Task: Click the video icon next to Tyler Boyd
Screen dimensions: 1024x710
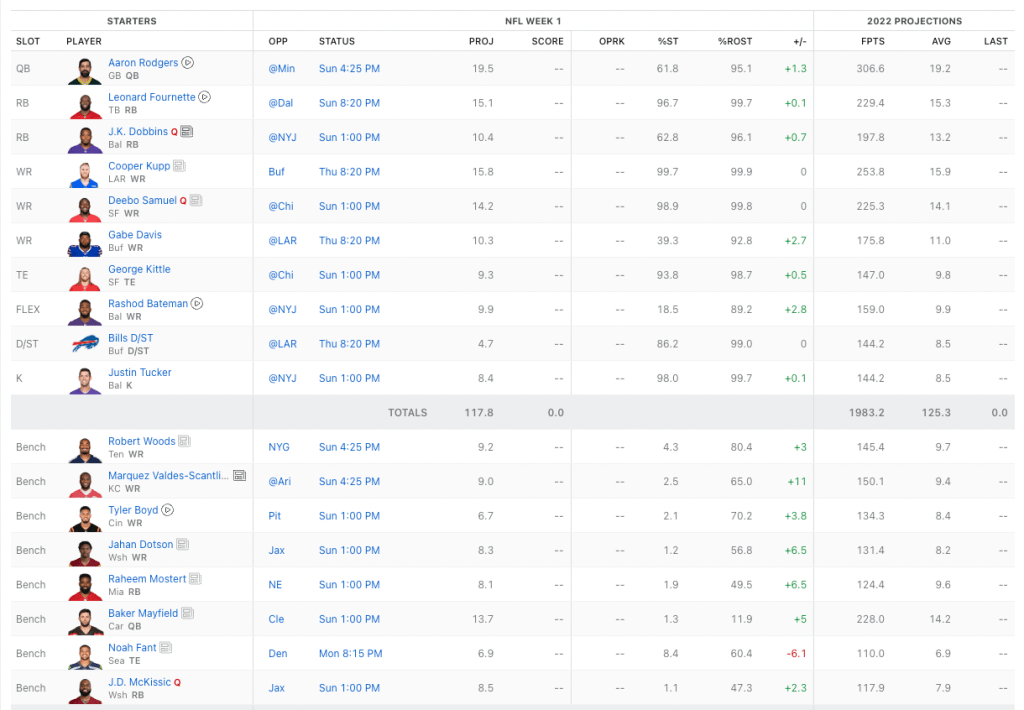Action: 168,510
